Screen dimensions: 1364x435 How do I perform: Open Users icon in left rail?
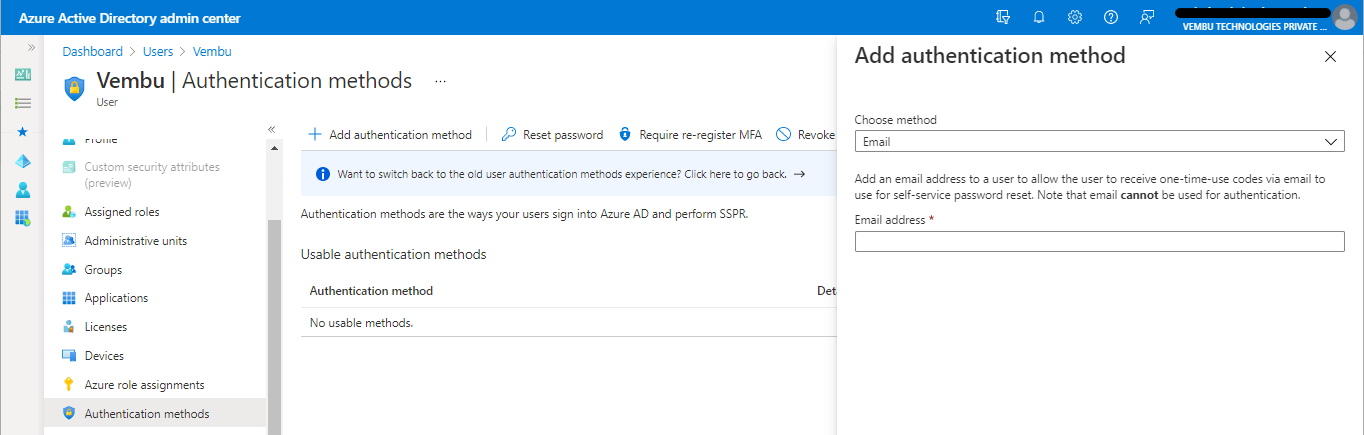pos(23,190)
